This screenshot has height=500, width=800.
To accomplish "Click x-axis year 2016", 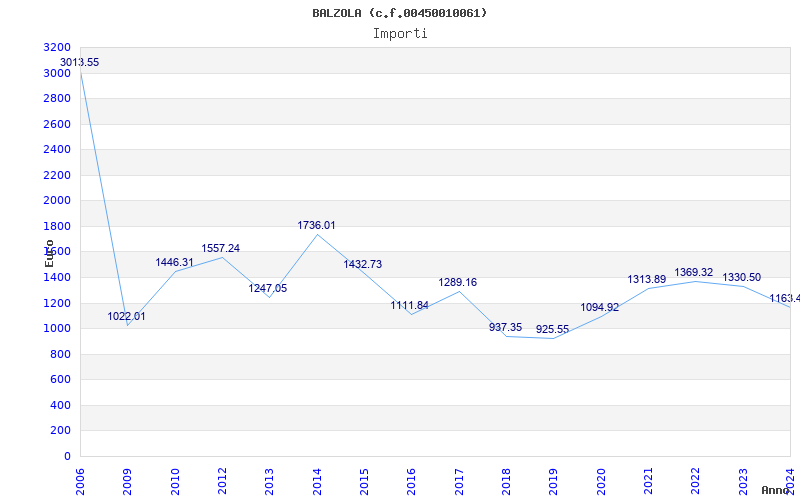I will click(412, 482).
